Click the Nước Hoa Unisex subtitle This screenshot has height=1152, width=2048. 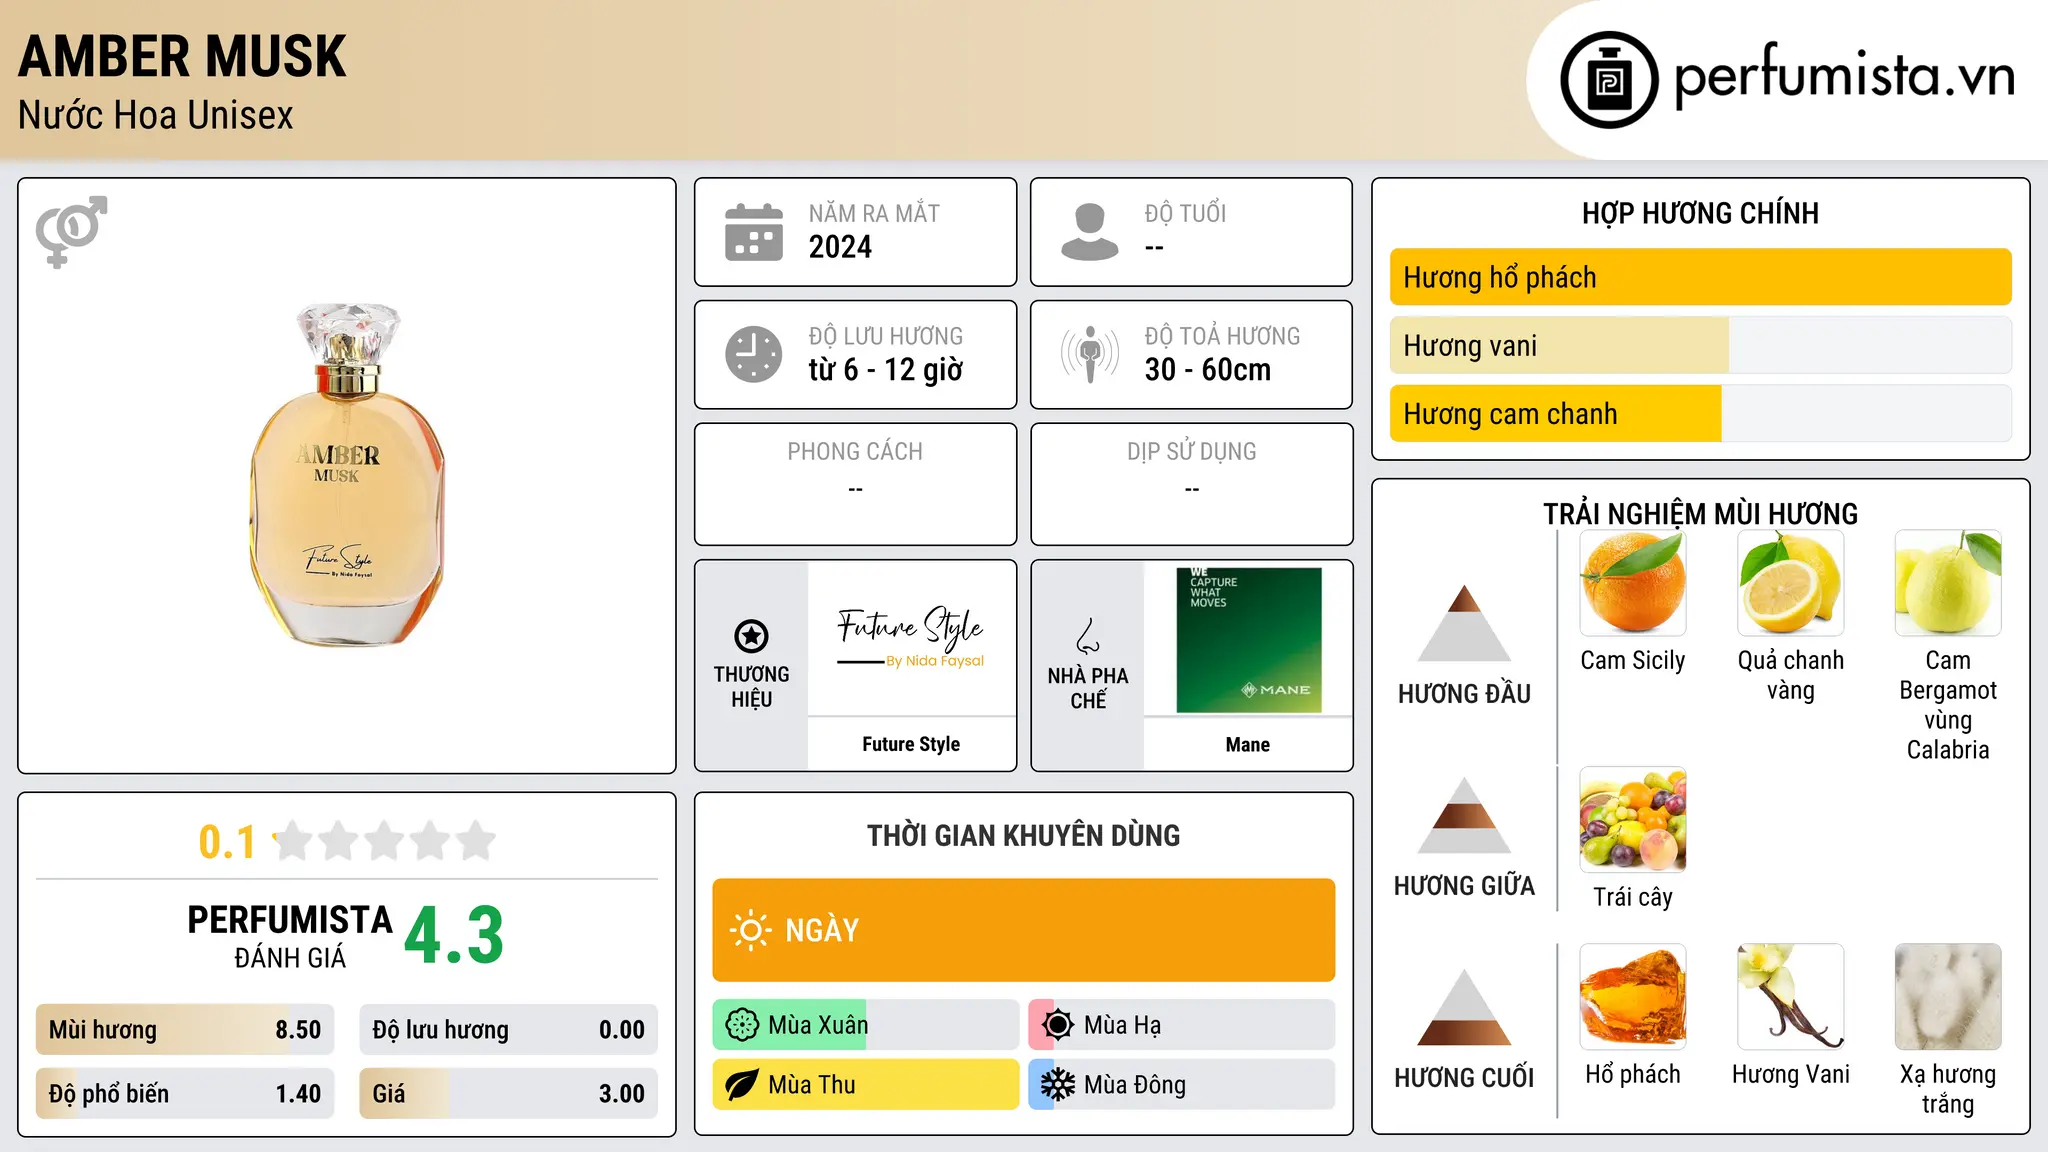(155, 115)
